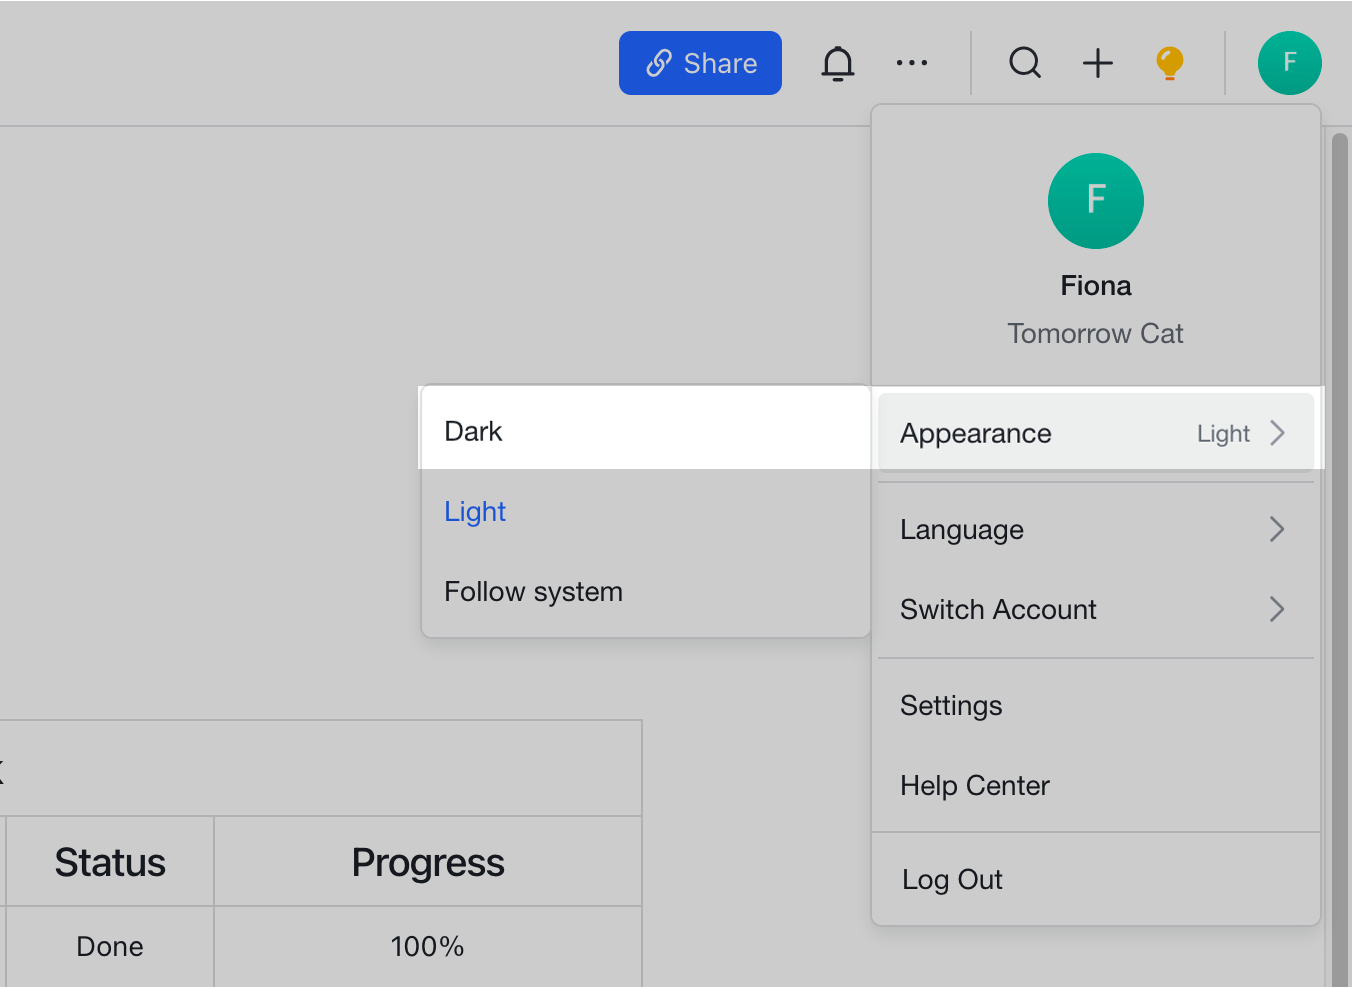The height and width of the screenshot is (988, 1352).
Task: Click the link icon on Share button
Action: (659, 63)
